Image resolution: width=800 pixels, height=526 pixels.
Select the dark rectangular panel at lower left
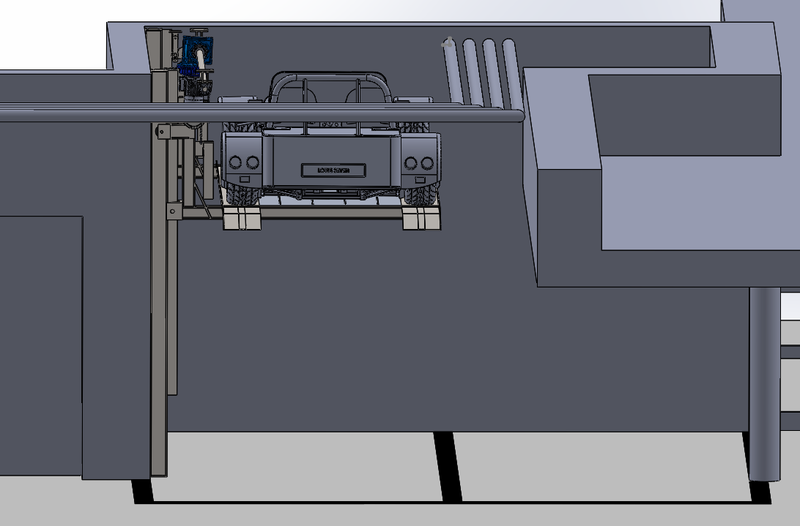click(x=40, y=340)
